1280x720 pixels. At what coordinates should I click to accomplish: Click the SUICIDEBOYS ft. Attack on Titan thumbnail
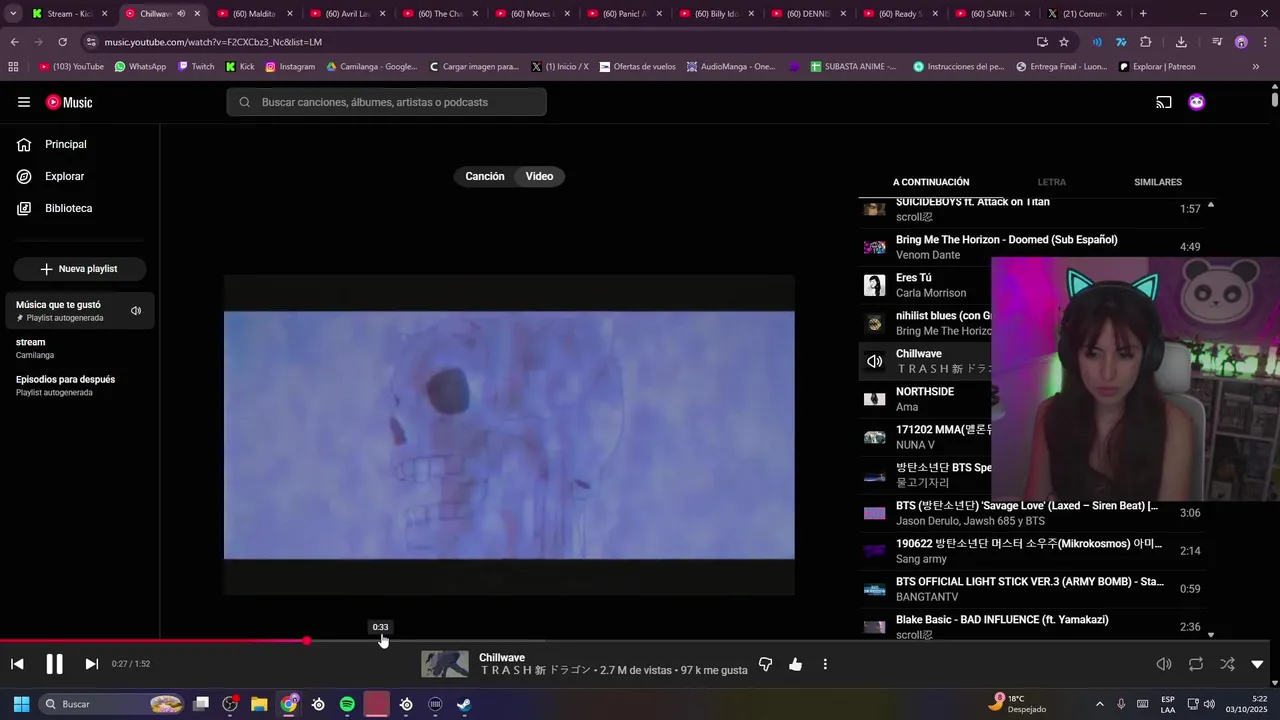[x=875, y=209]
